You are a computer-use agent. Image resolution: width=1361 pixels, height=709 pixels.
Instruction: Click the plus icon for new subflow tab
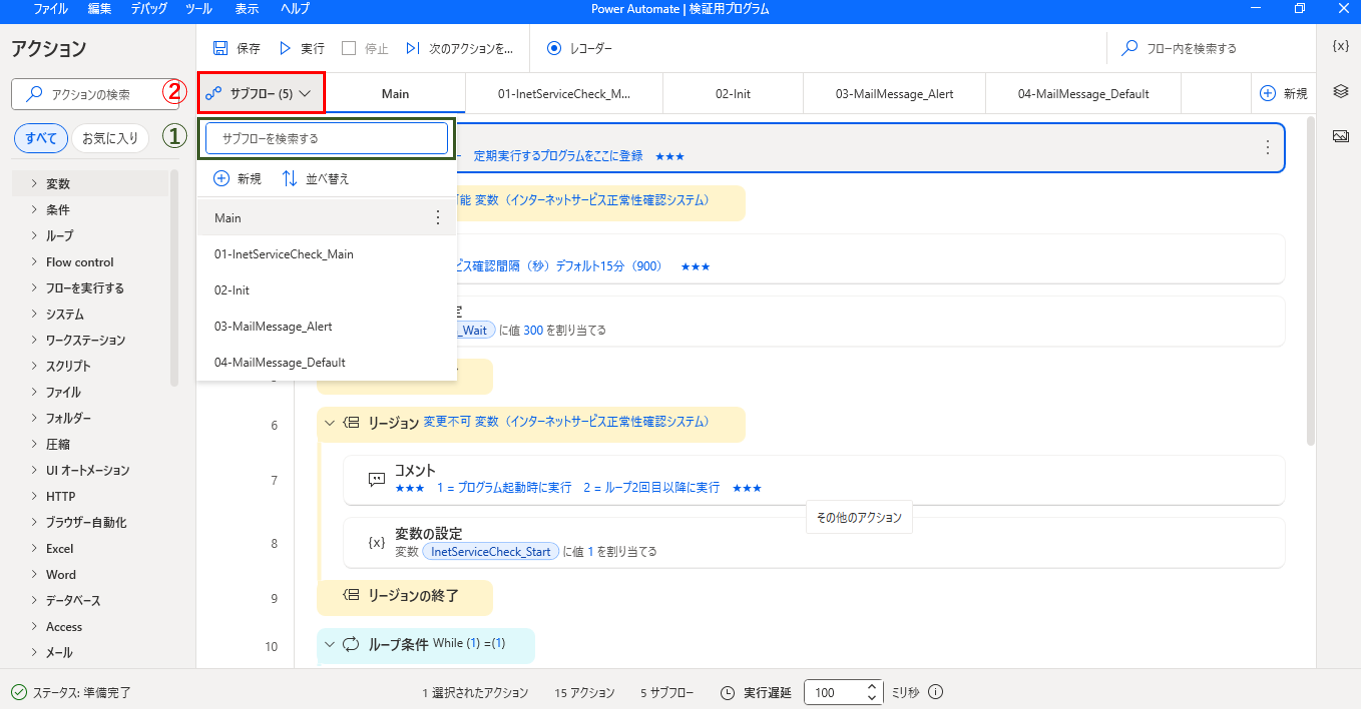click(x=1268, y=93)
